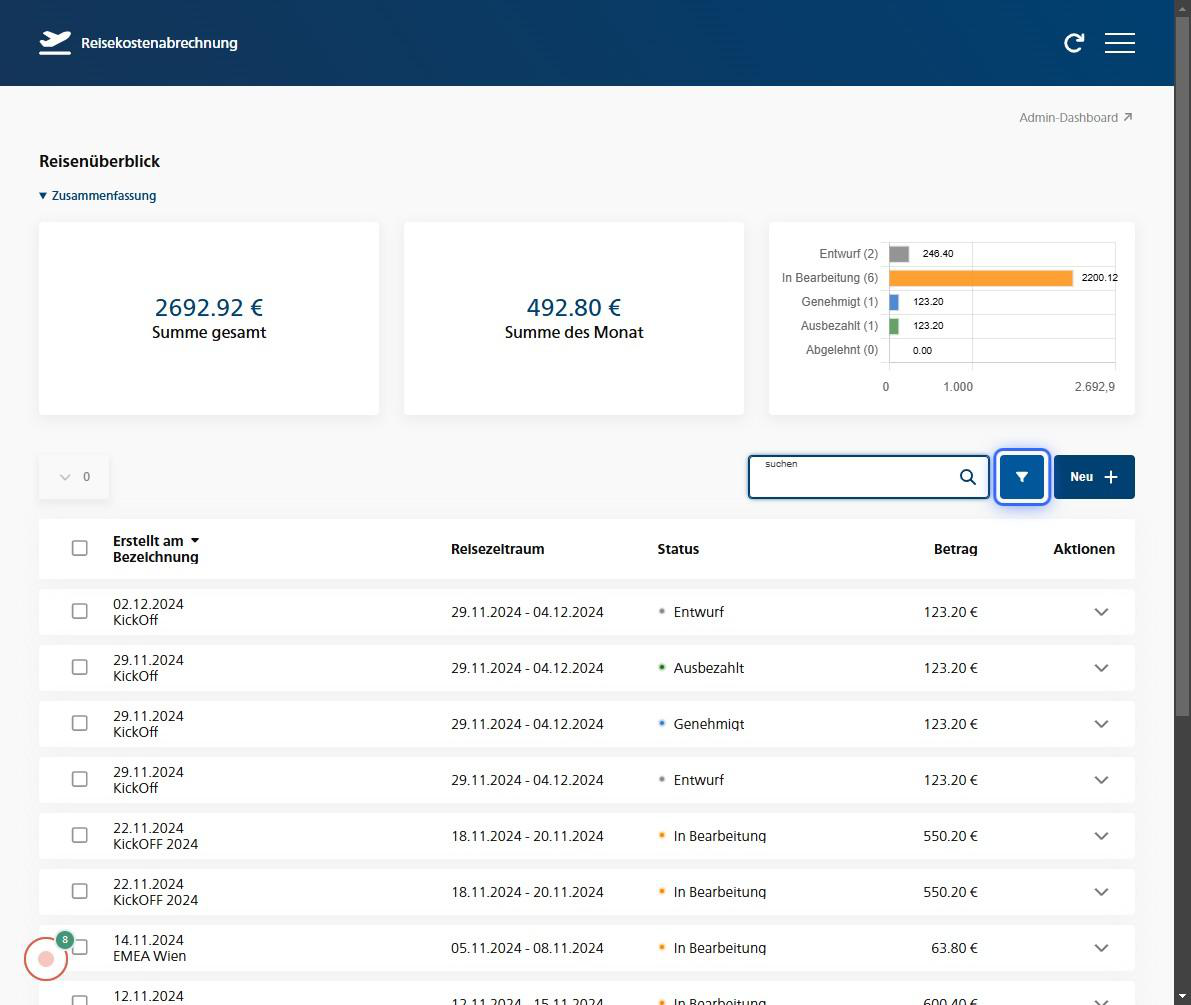Click the funnel filter icon button
The height and width of the screenshot is (1005, 1191).
[1022, 477]
